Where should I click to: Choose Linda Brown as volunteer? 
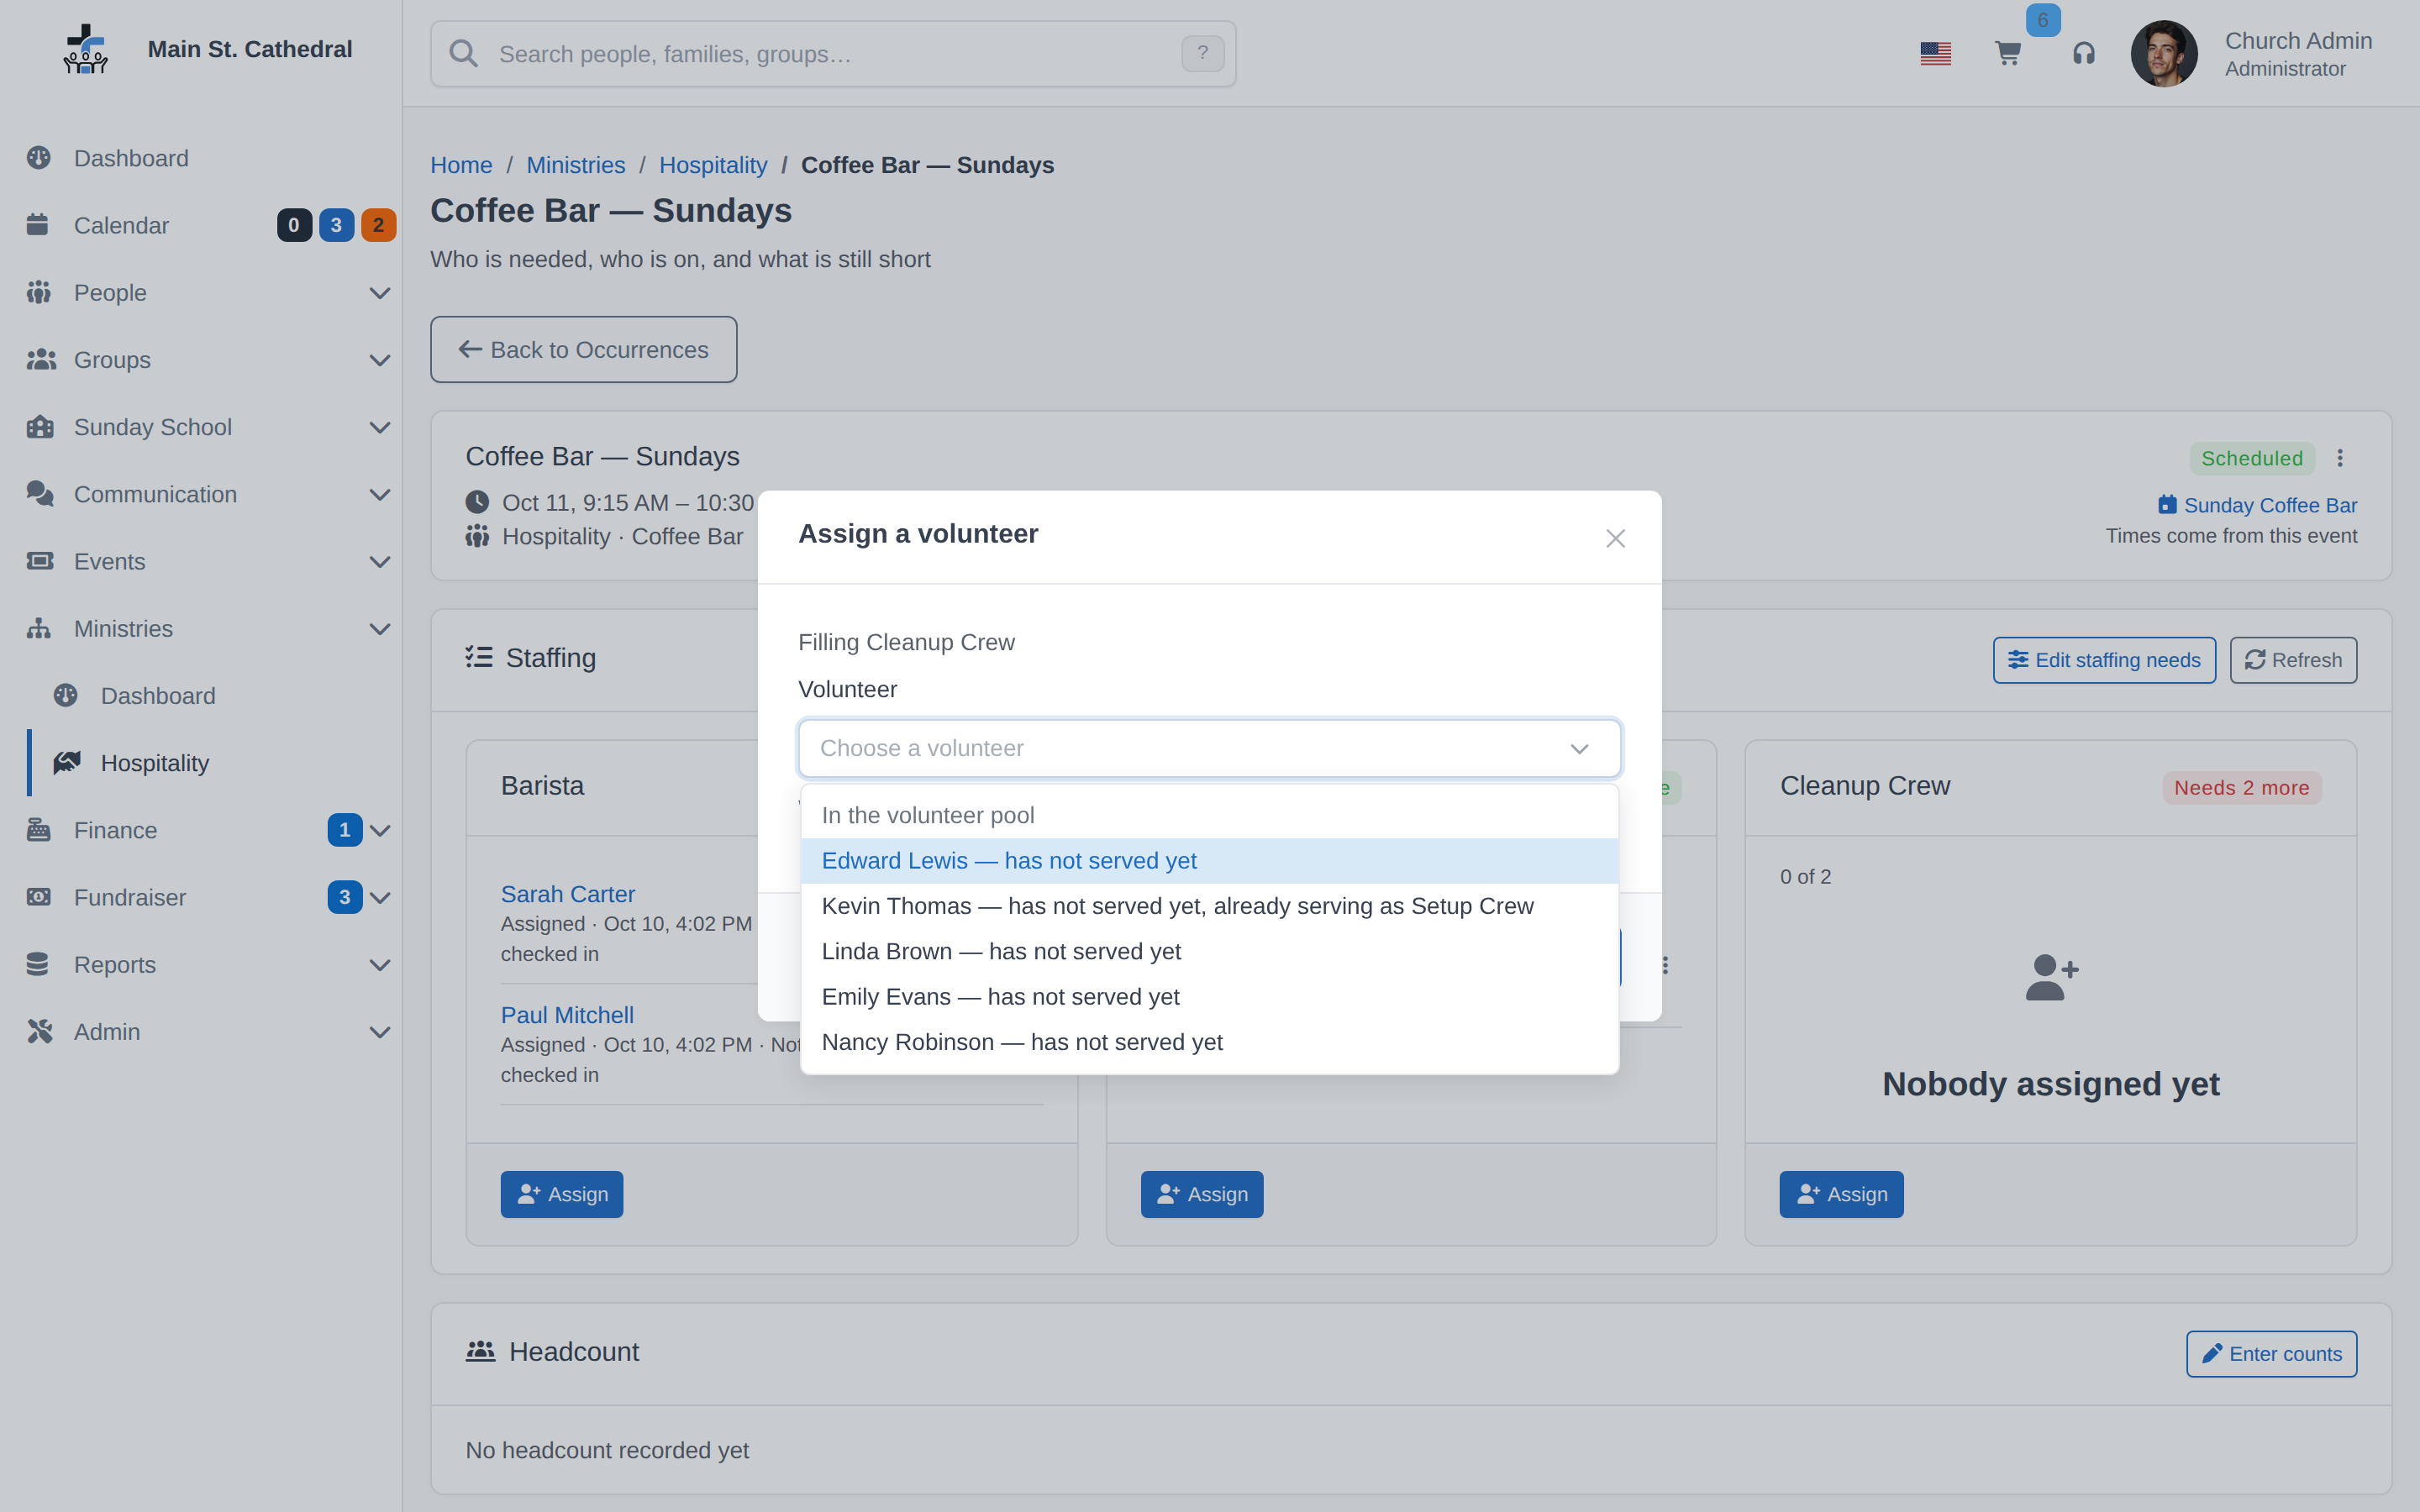click(1209, 951)
